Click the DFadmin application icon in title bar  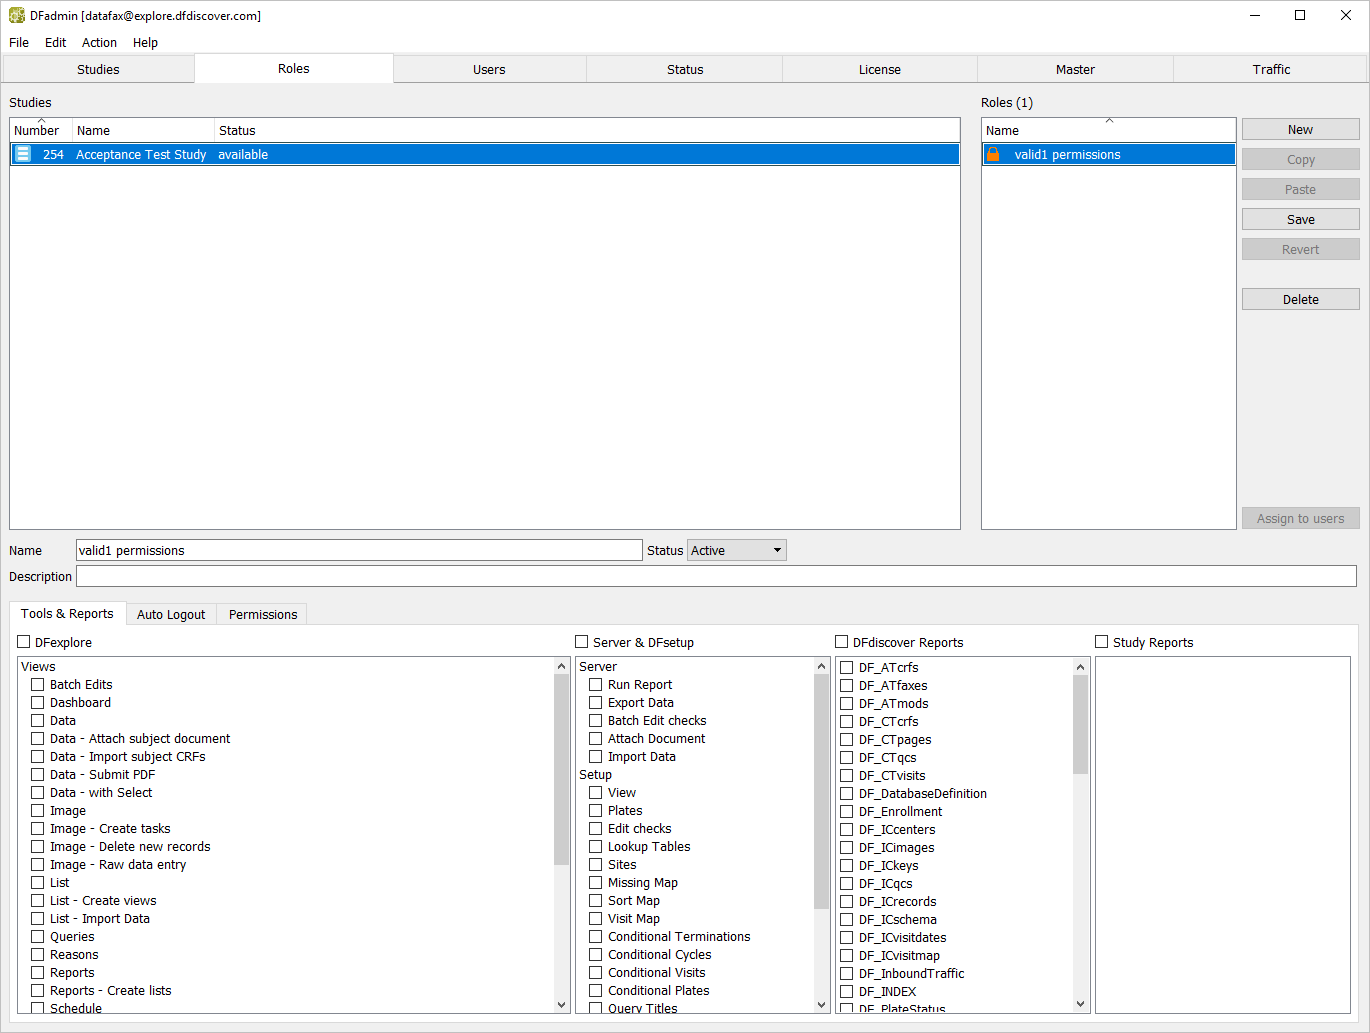17,16
